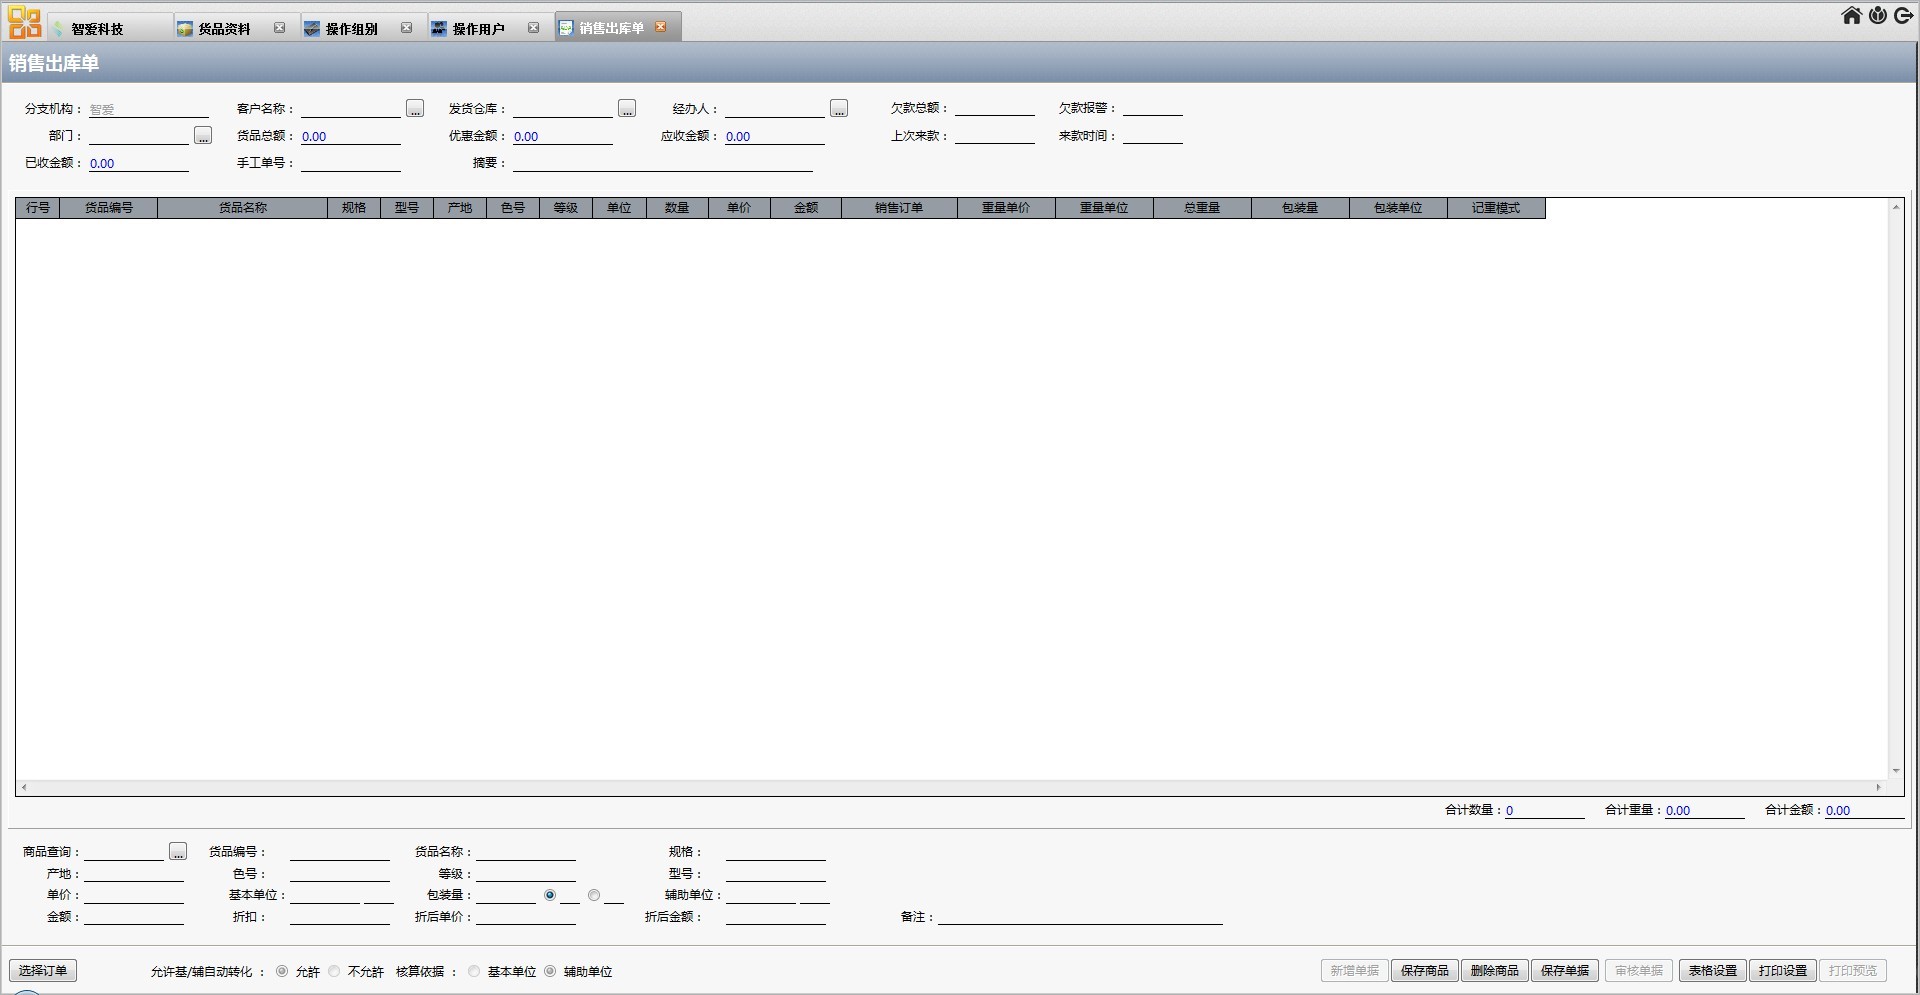Click the 货品编号 input in product section
The image size is (1920, 995).
tap(340, 852)
